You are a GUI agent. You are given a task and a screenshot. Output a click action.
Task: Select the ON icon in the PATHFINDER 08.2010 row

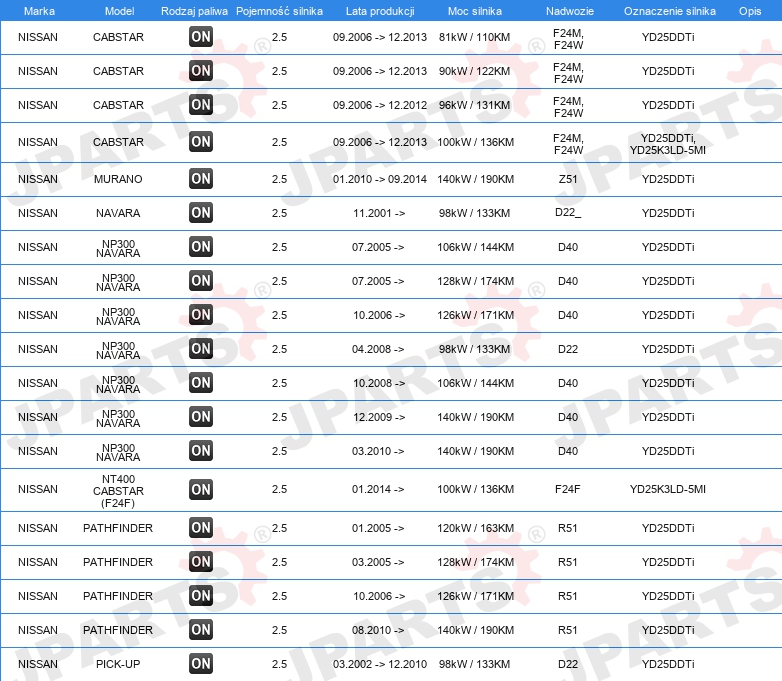[x=201, y=630]
